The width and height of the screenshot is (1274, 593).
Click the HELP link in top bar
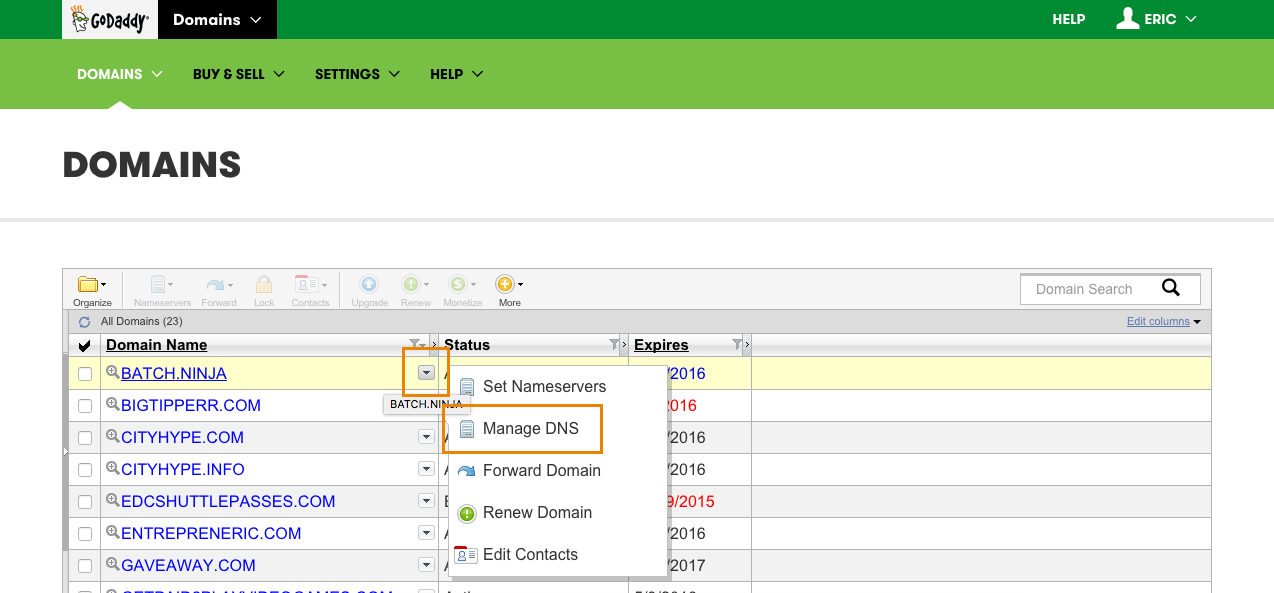(1068, 19)
